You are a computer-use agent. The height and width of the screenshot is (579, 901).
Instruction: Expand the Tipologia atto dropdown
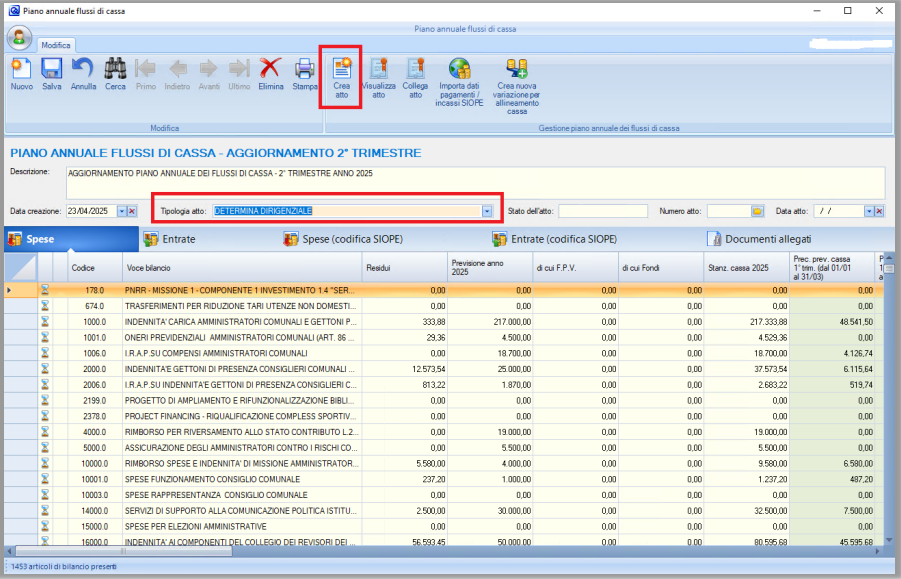click(487, 211)
